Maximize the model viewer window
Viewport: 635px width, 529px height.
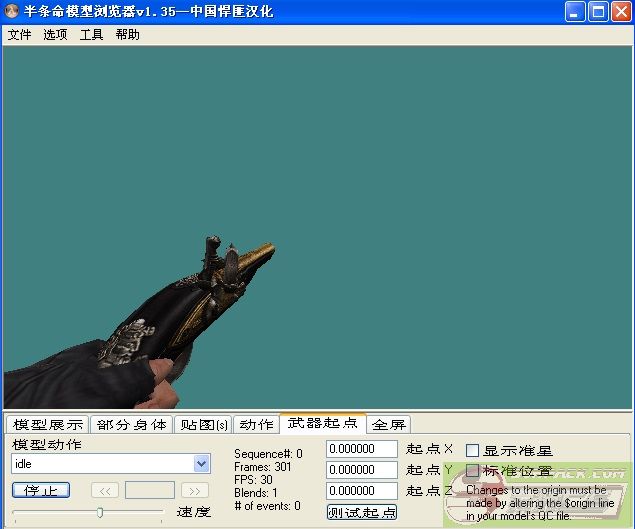(598, 12)
